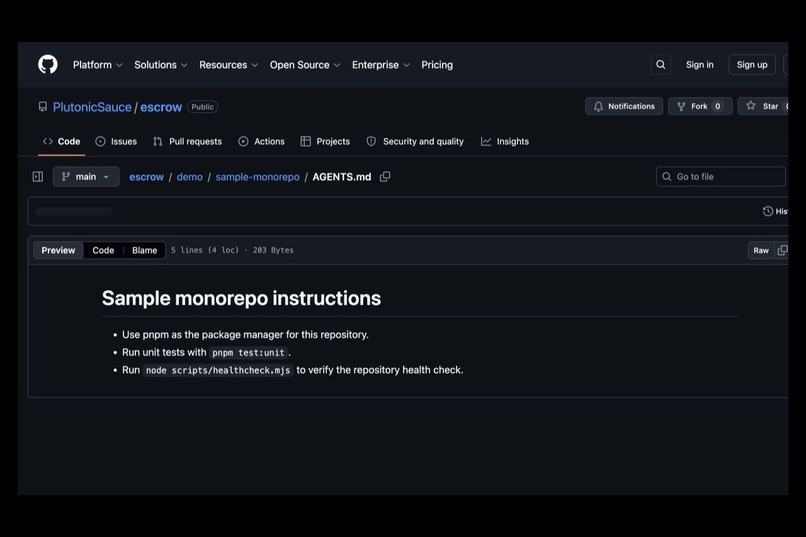This screenshot has width=806, height=537.
Task: Click the 'pnpm test:unit' code snippet
Action: point(248,353)
